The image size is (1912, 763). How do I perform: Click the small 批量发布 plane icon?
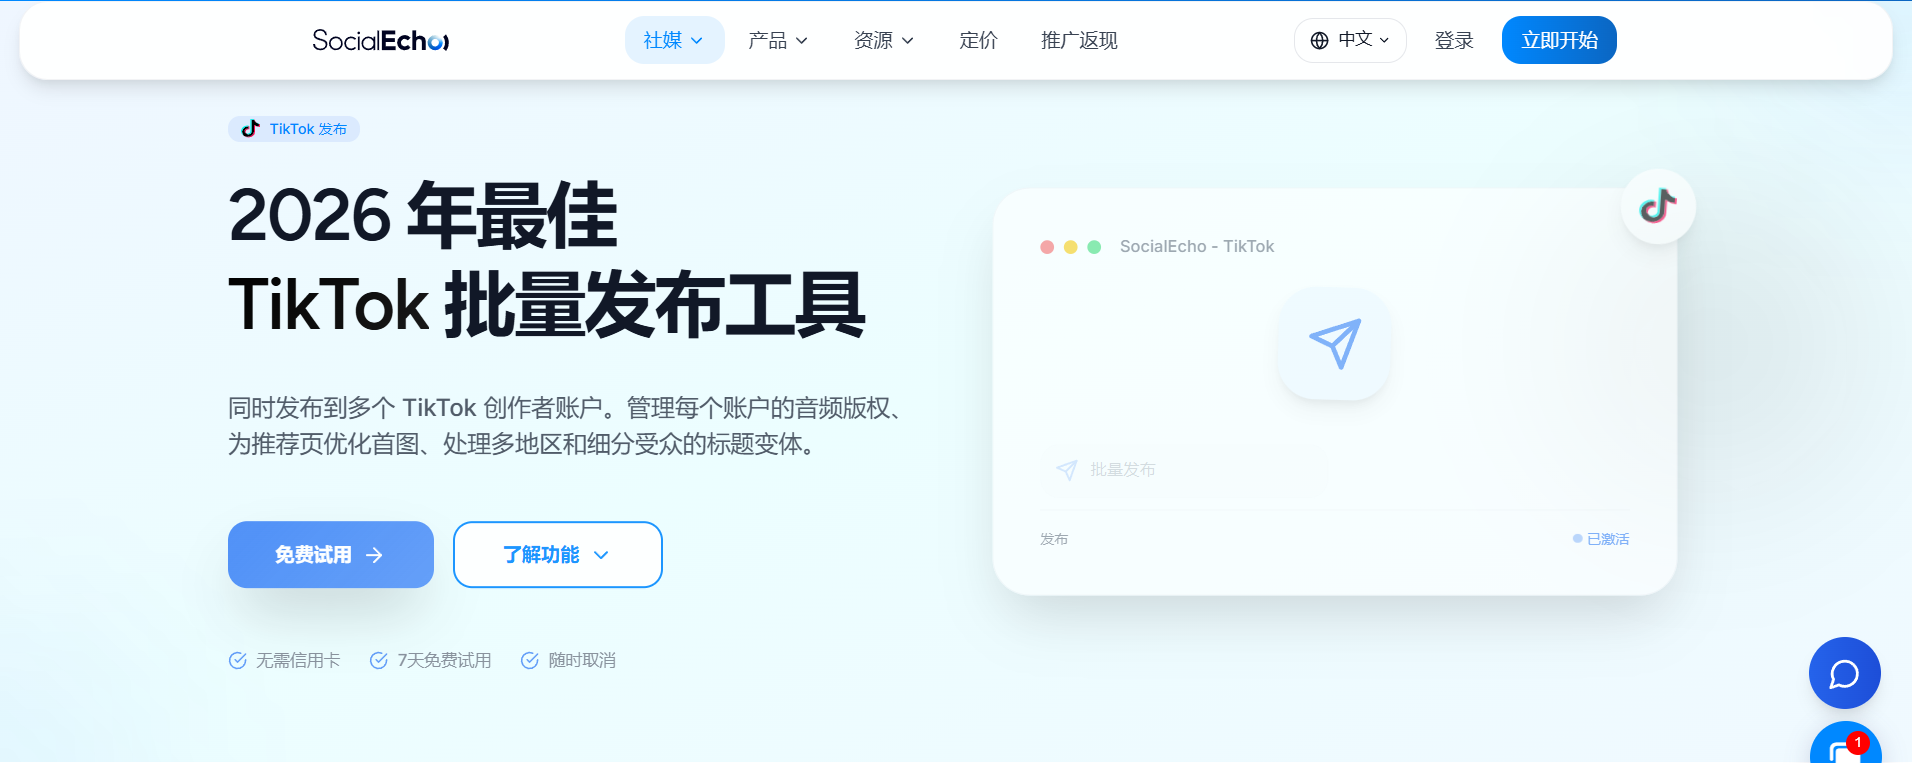pyautogui.click(x=1066, y=470)
